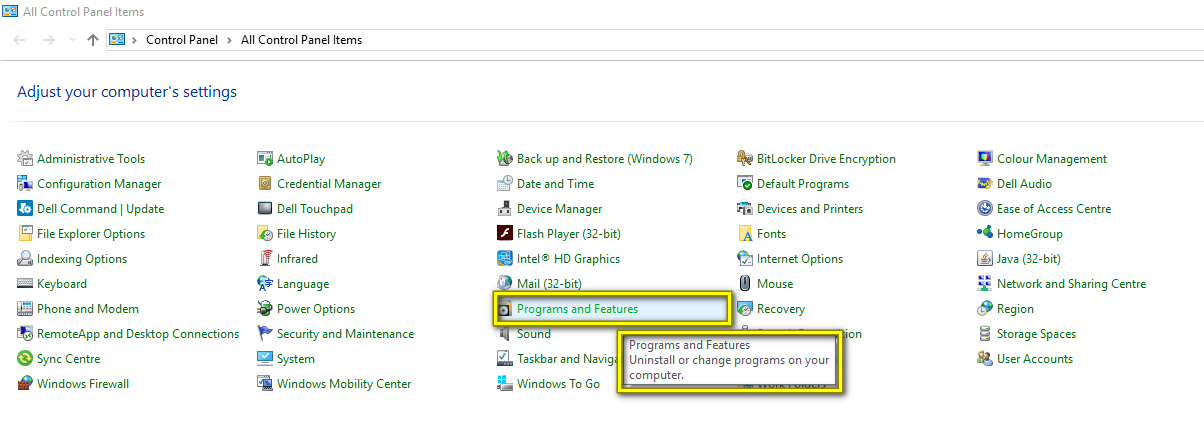Click the address bar Control Panel icon
1204x423 pixels.
(x=117, y=40)
